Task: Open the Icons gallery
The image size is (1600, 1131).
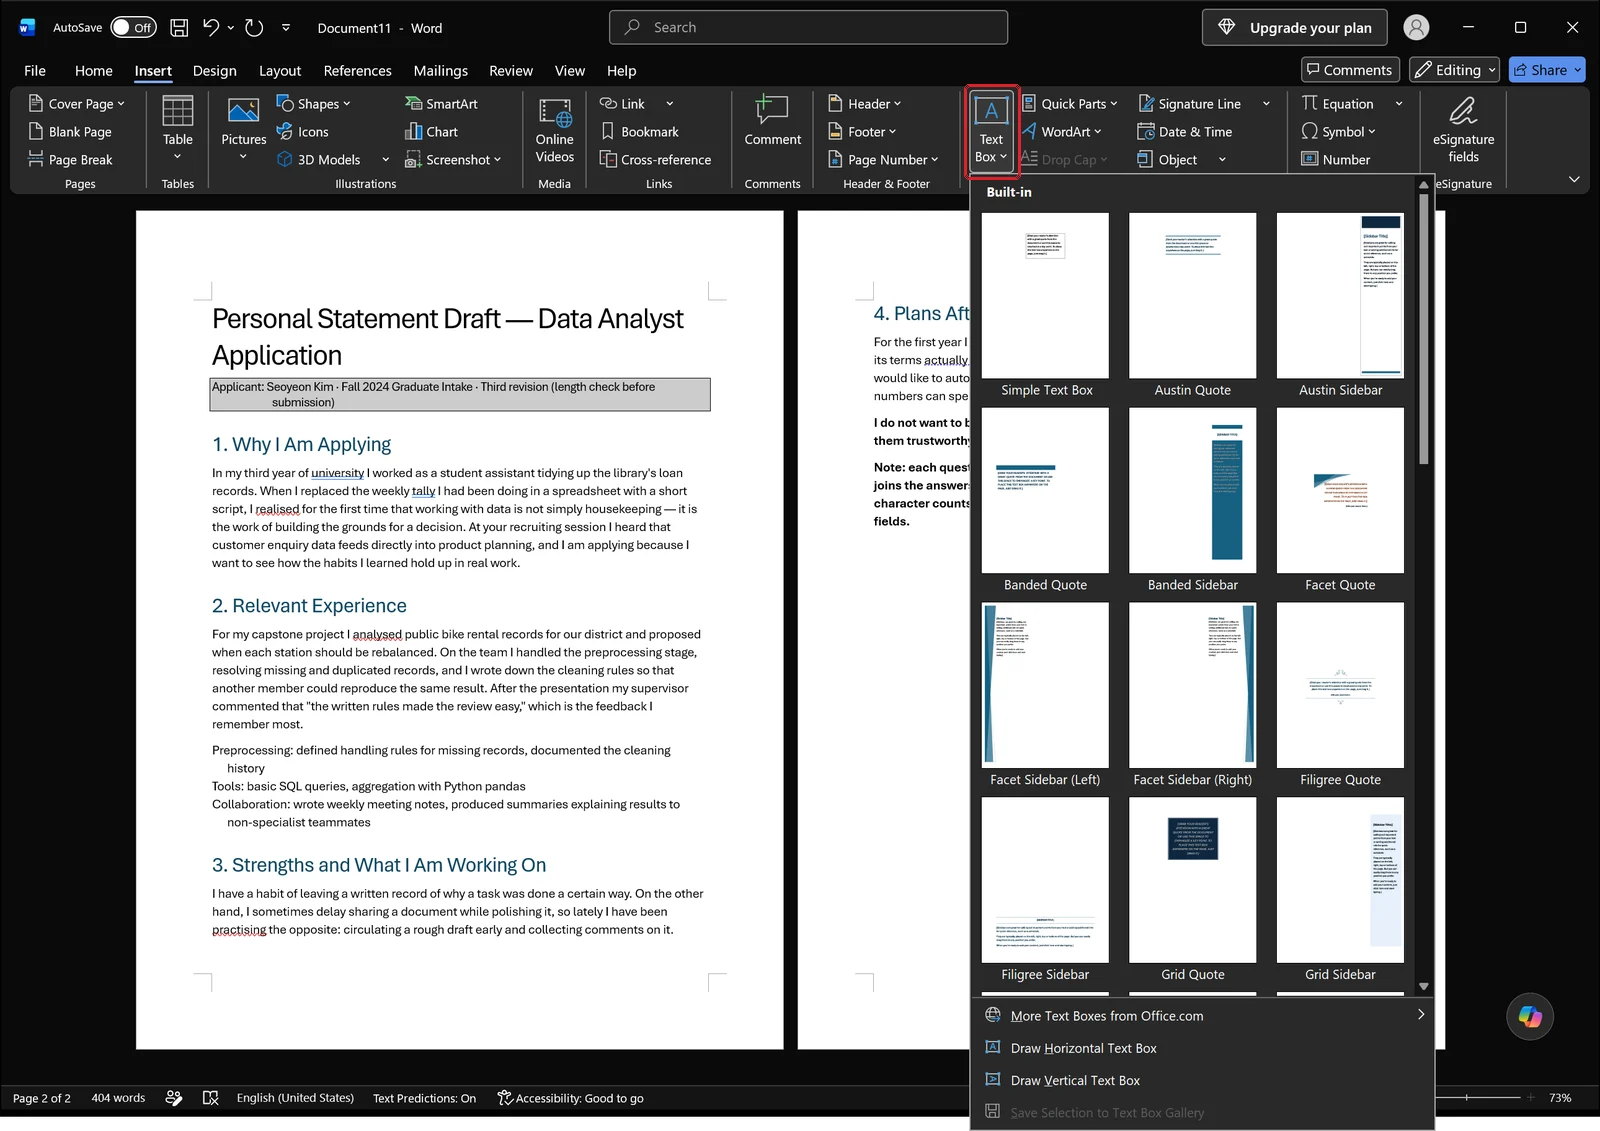Action: coord(302,132)
